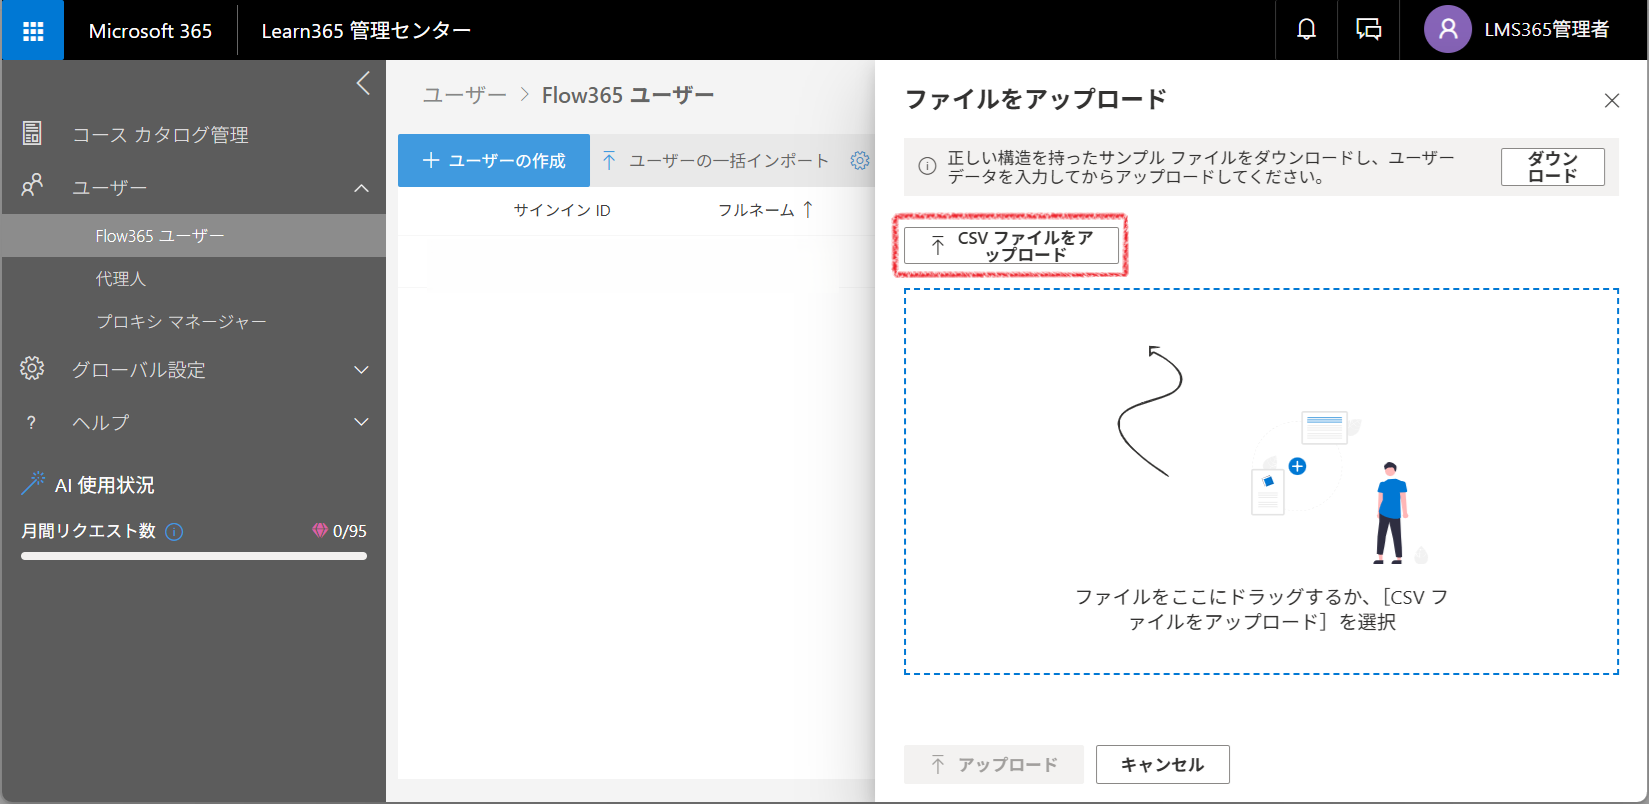Click ユーザーの一括インポート
1649x804 pixels.
[x=715, y=161]
